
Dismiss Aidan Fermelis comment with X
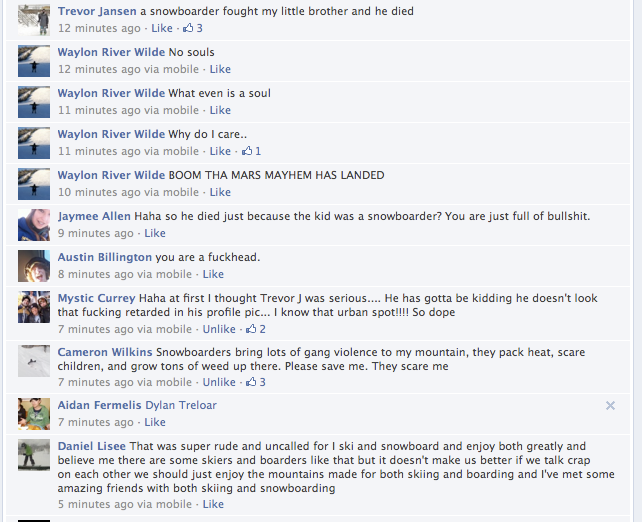click(610, 405)
